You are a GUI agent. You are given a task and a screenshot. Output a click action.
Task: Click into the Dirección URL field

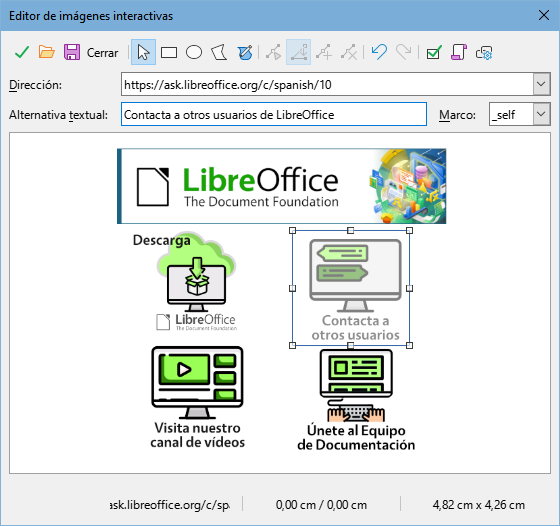point(327,84)
